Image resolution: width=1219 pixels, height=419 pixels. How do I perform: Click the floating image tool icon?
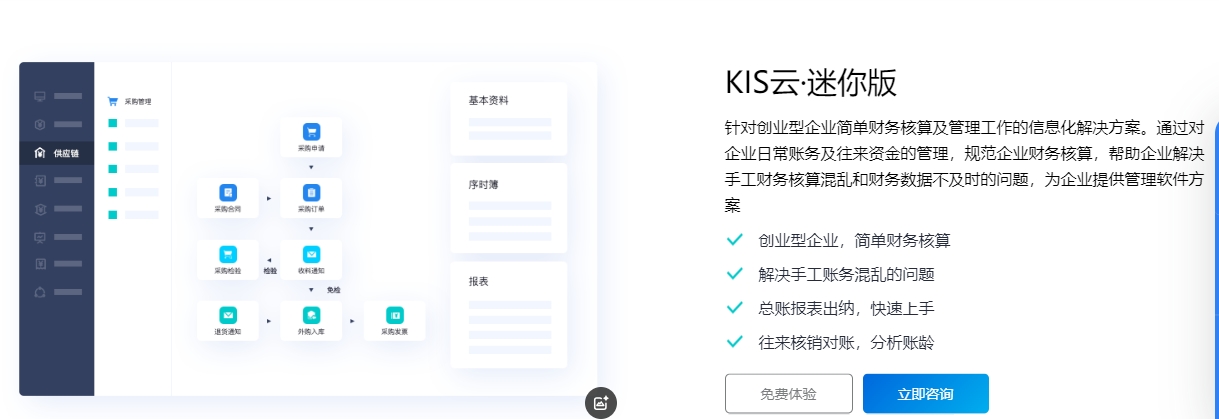(x=601, y=403)
